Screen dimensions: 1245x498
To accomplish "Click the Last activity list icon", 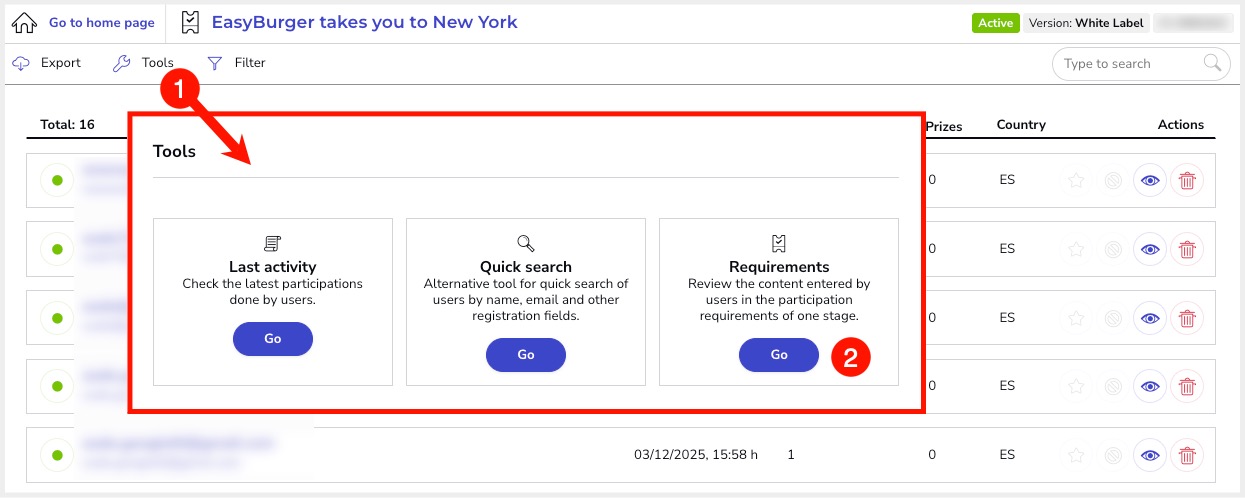I will tap(272, 243).
